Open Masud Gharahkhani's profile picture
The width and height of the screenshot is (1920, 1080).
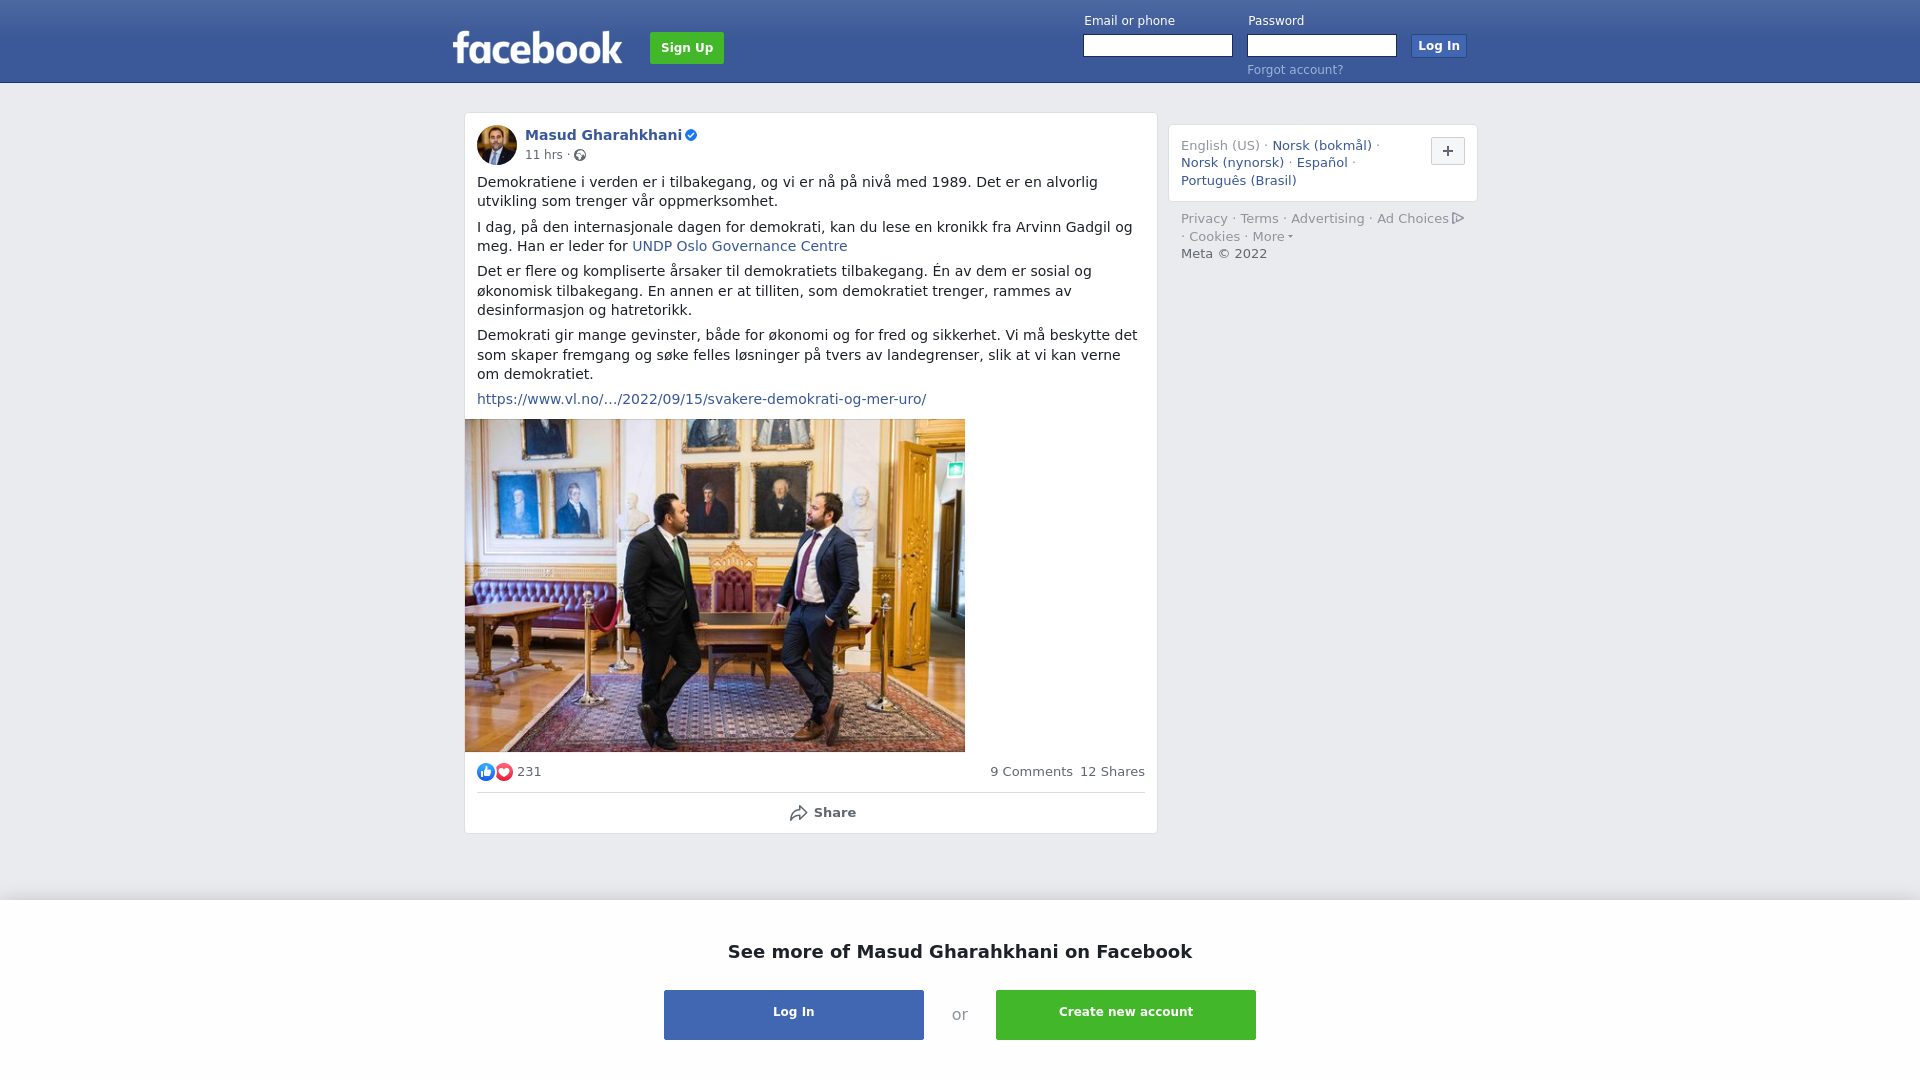point(497,145)
